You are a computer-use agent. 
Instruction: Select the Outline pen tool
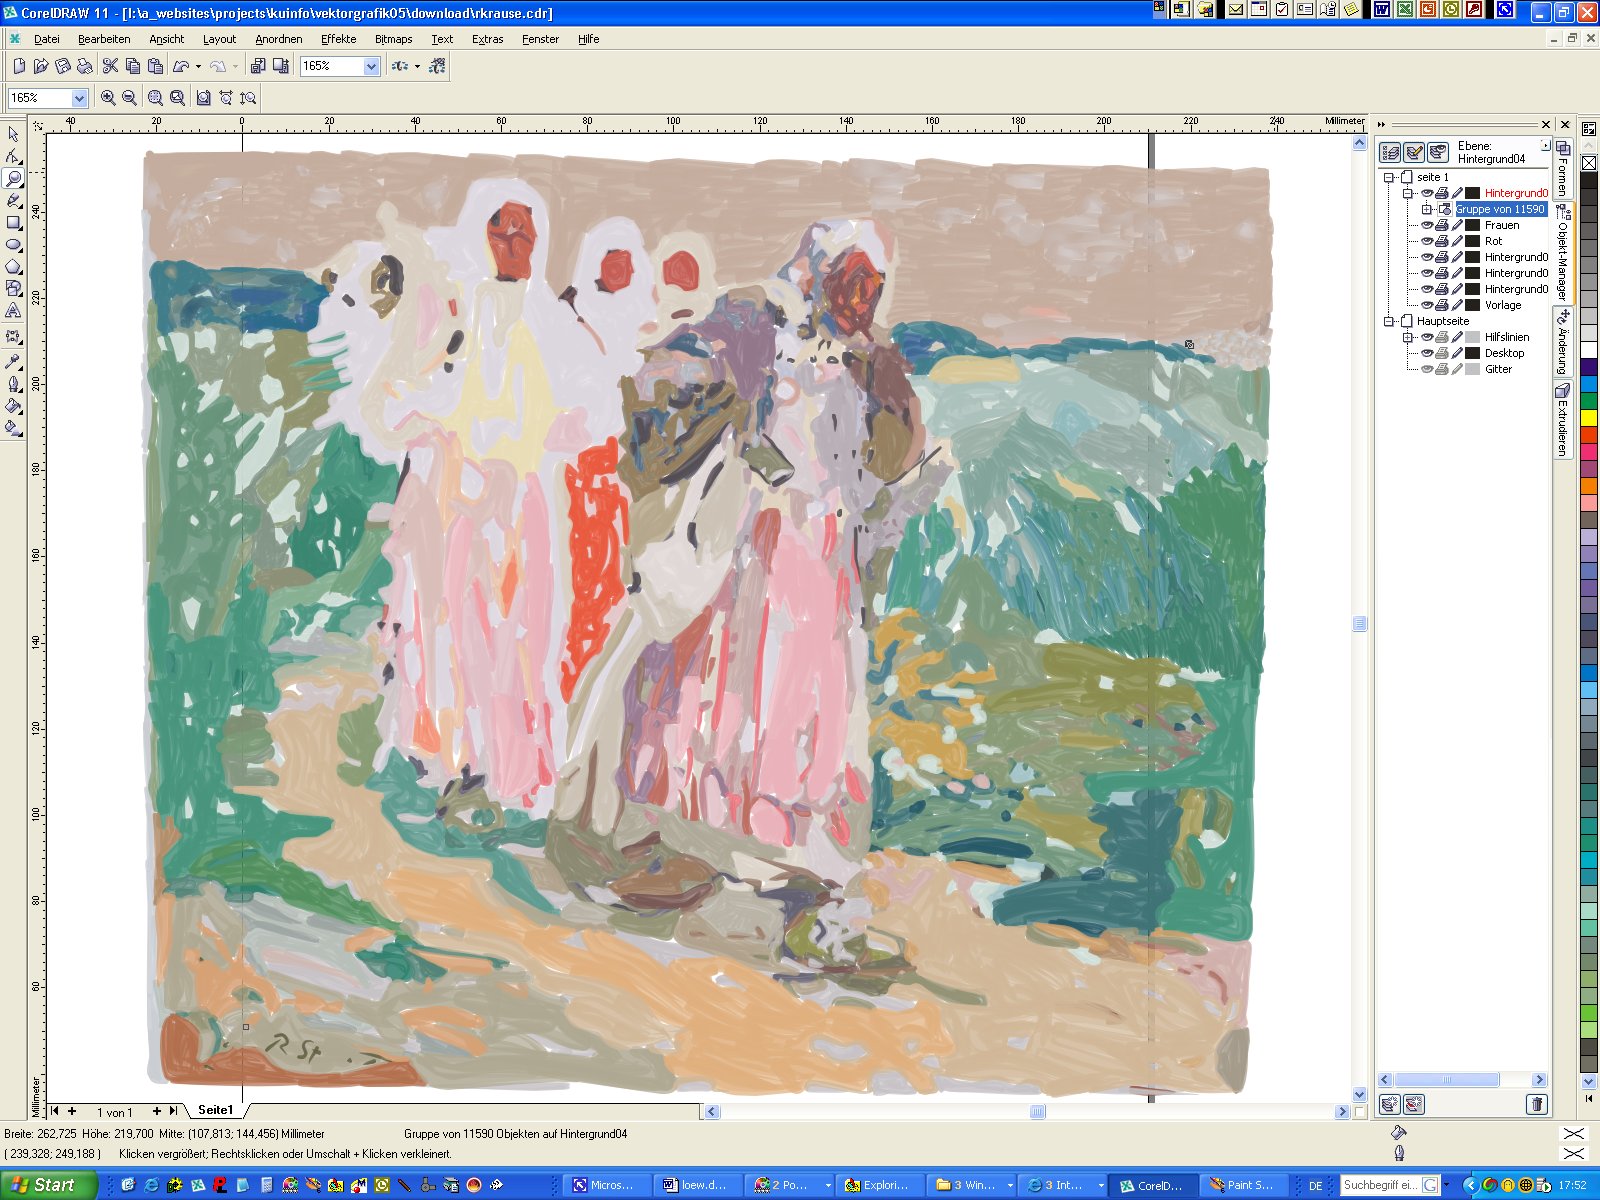coord(13,384)
